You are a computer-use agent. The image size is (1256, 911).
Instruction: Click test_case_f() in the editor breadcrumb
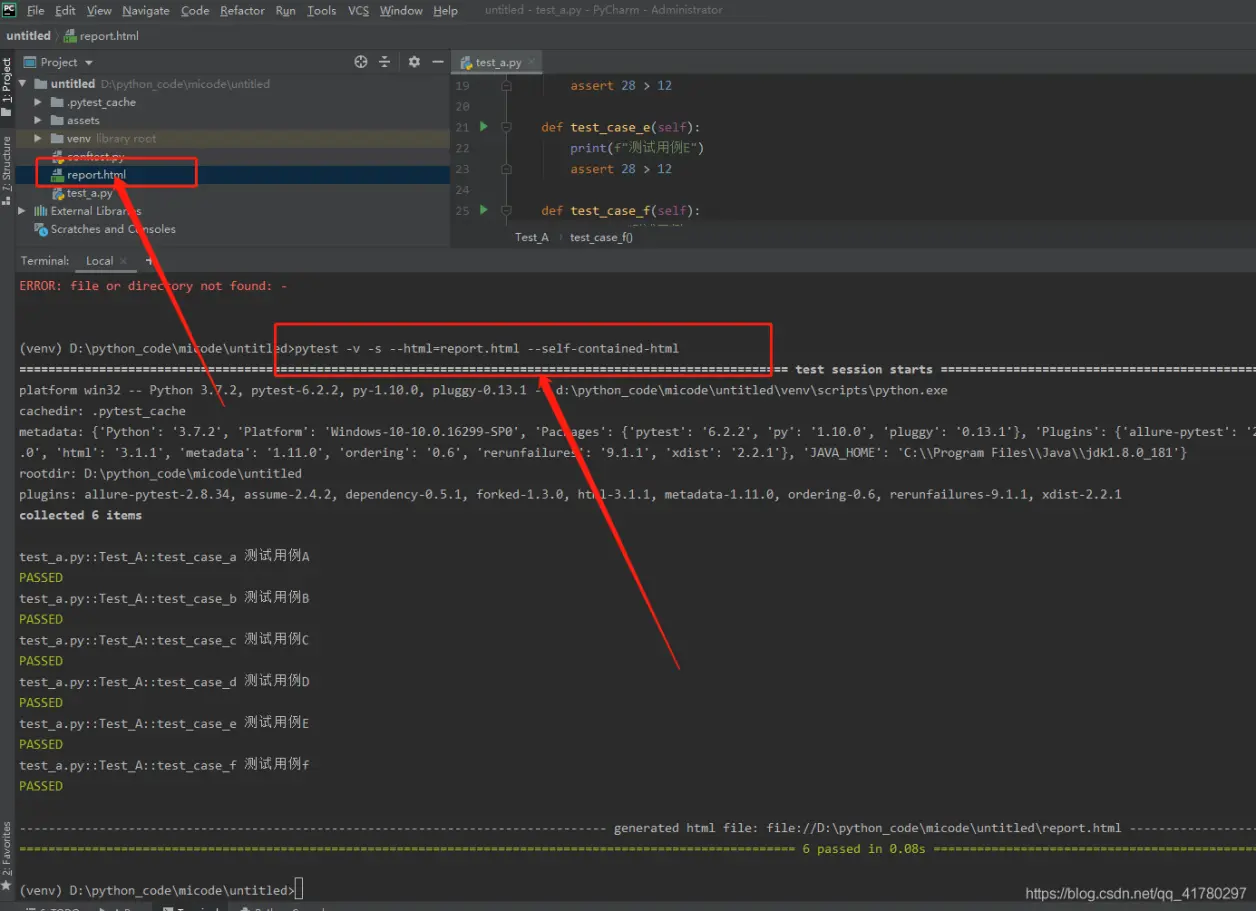(601, 237)
